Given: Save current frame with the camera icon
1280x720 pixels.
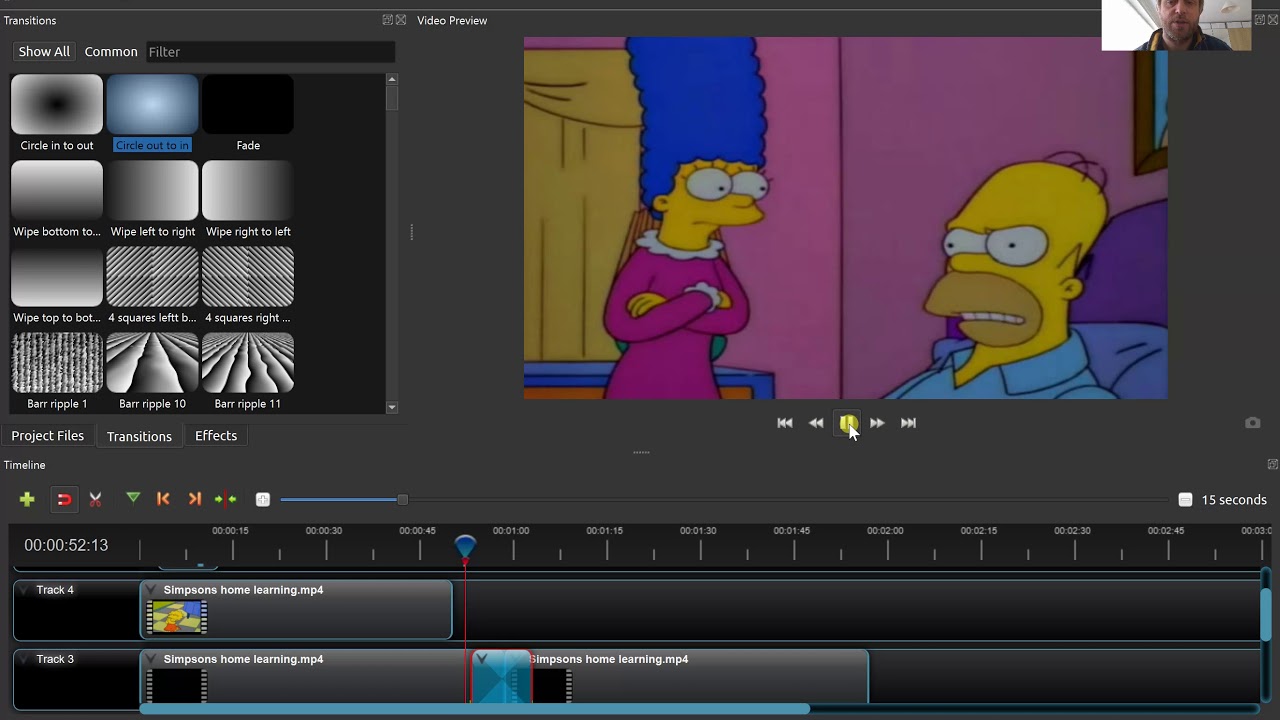Looking at the screenshot, I should pyautogui.click(x=1252, y=423).
